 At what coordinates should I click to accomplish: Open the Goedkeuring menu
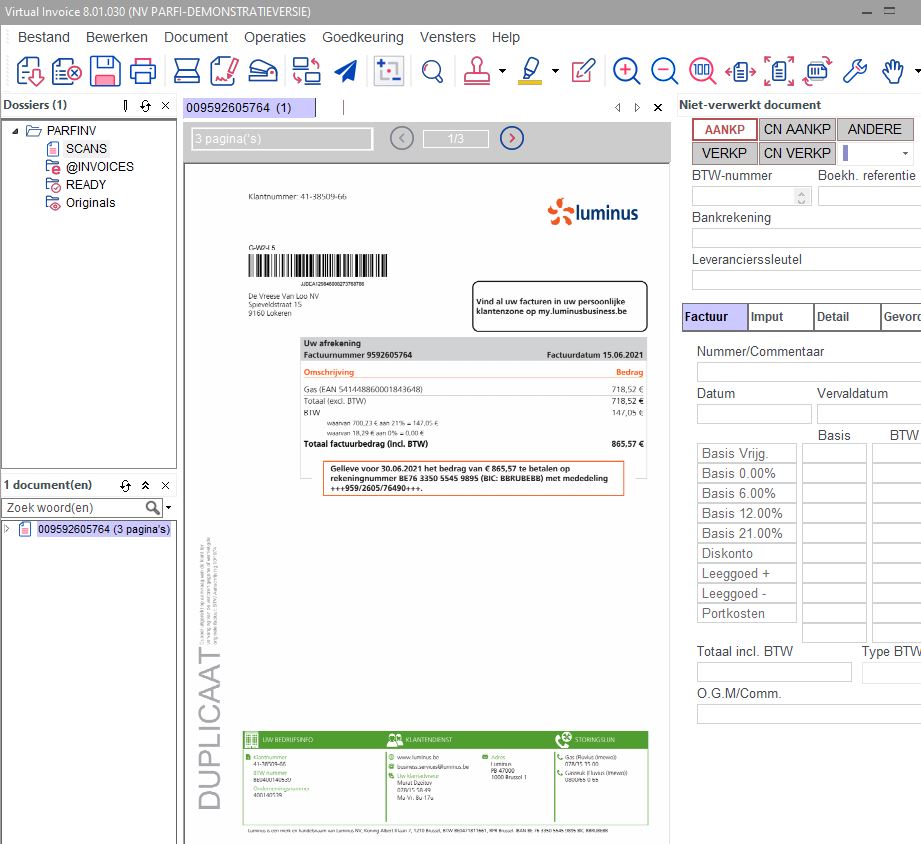[x=362, y=37]
